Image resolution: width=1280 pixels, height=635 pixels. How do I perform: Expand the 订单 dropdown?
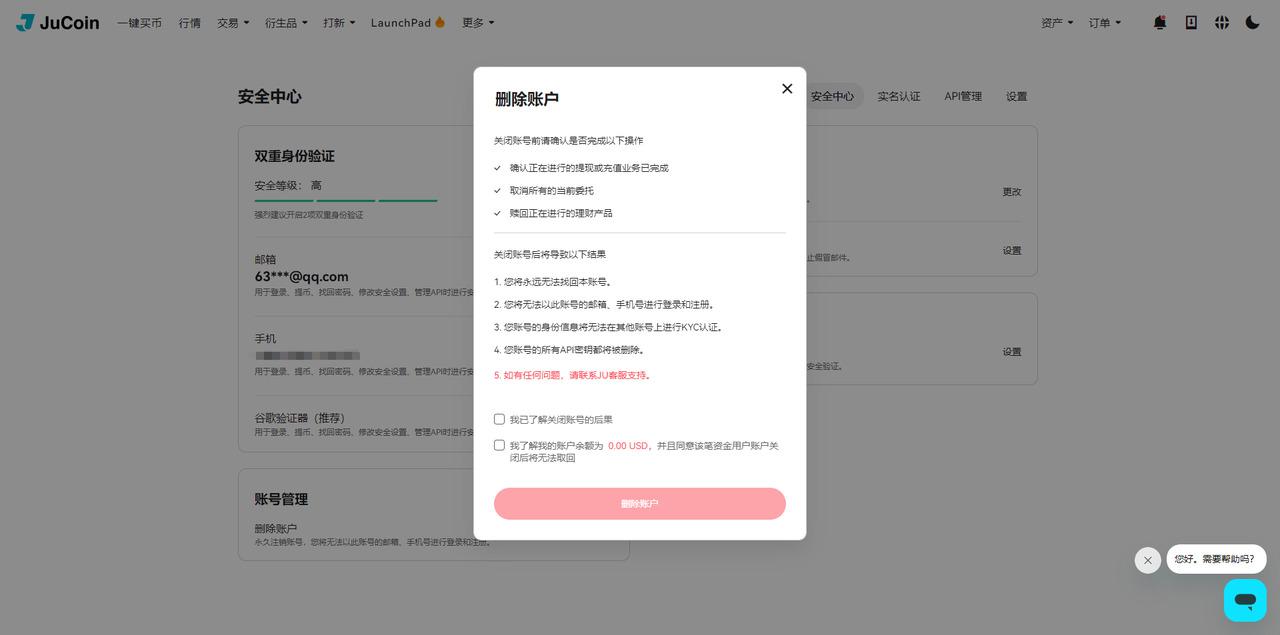point(1105,22)
